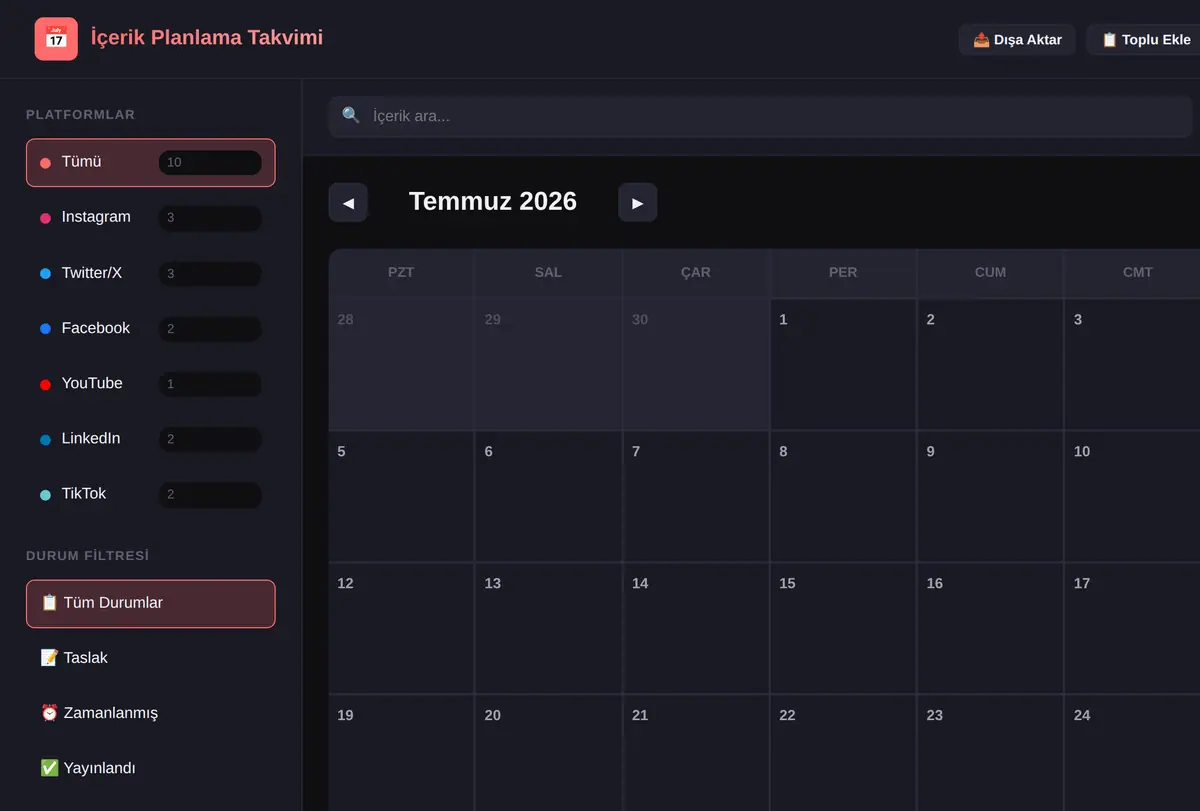The height and width of the screenshot is (811, 1200).
Task: Click the search magnifier icon
Action: [x=351, y=116]
